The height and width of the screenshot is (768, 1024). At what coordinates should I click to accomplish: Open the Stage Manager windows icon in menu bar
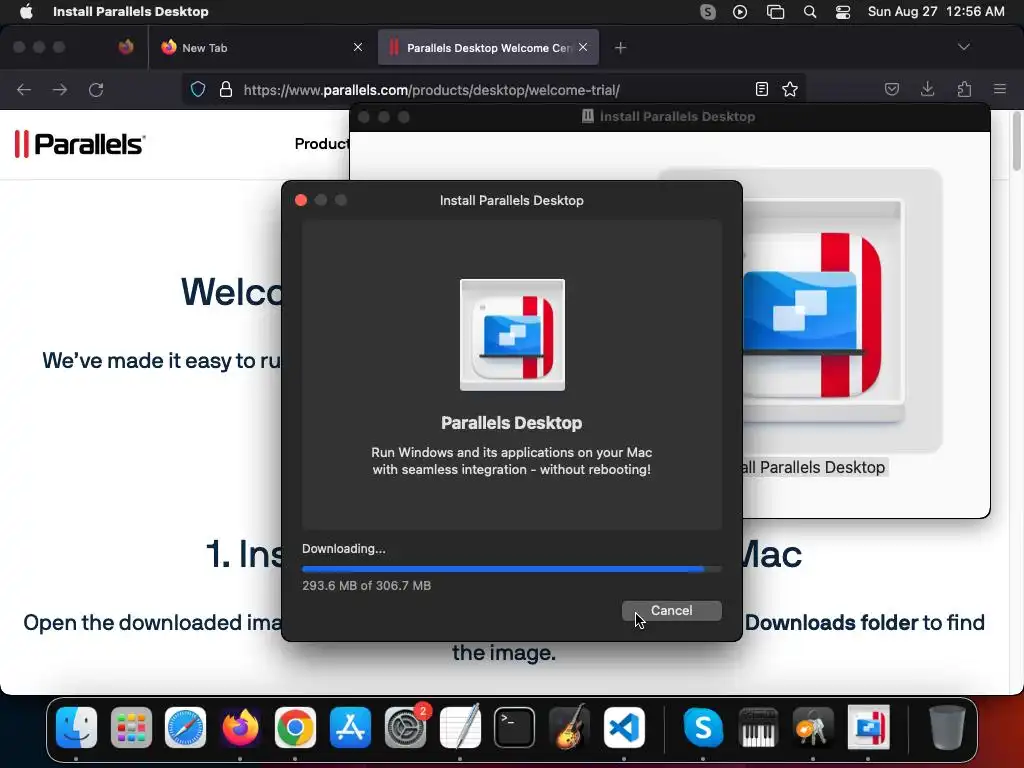pos(775,12)
